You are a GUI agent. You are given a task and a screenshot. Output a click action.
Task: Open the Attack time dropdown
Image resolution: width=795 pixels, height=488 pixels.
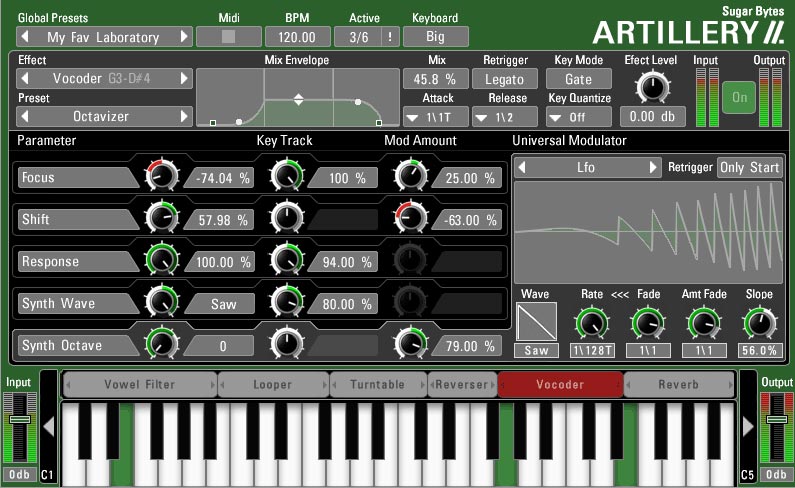tap(436, 116)
